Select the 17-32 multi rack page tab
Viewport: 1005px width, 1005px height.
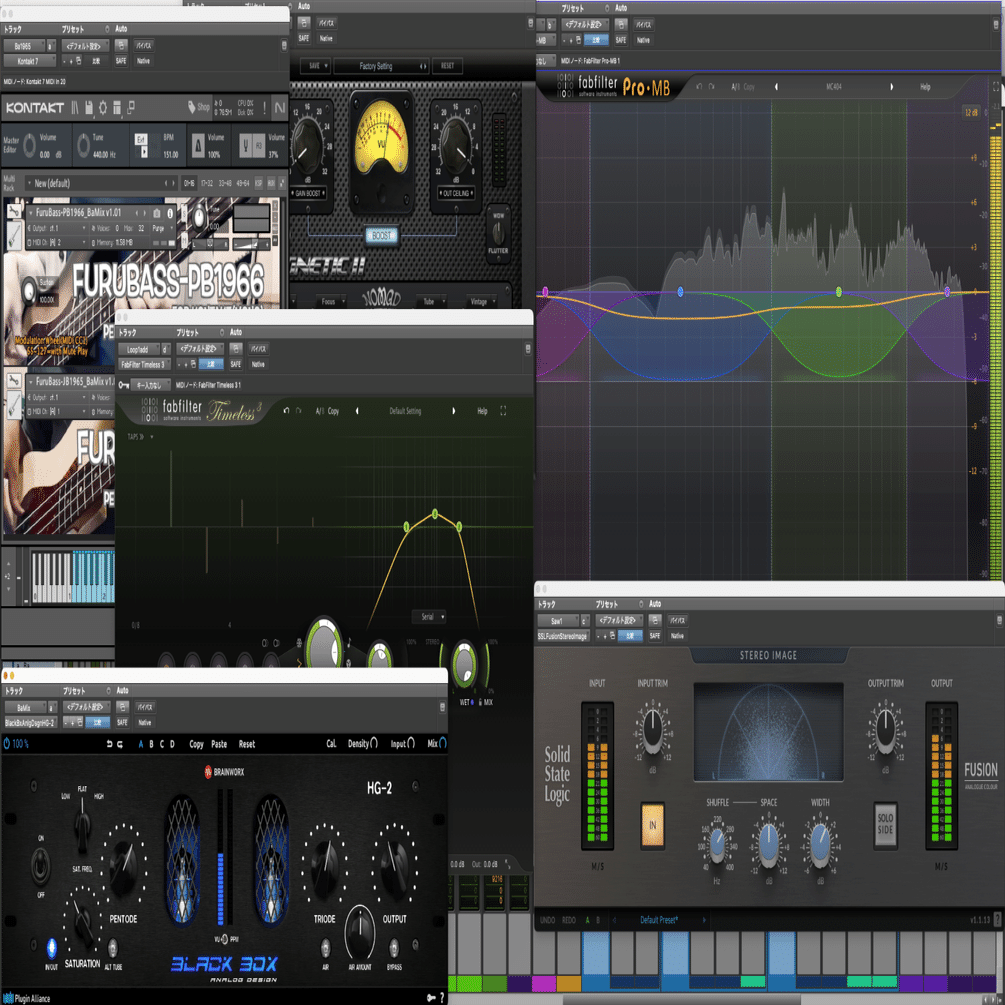point(207,183)
